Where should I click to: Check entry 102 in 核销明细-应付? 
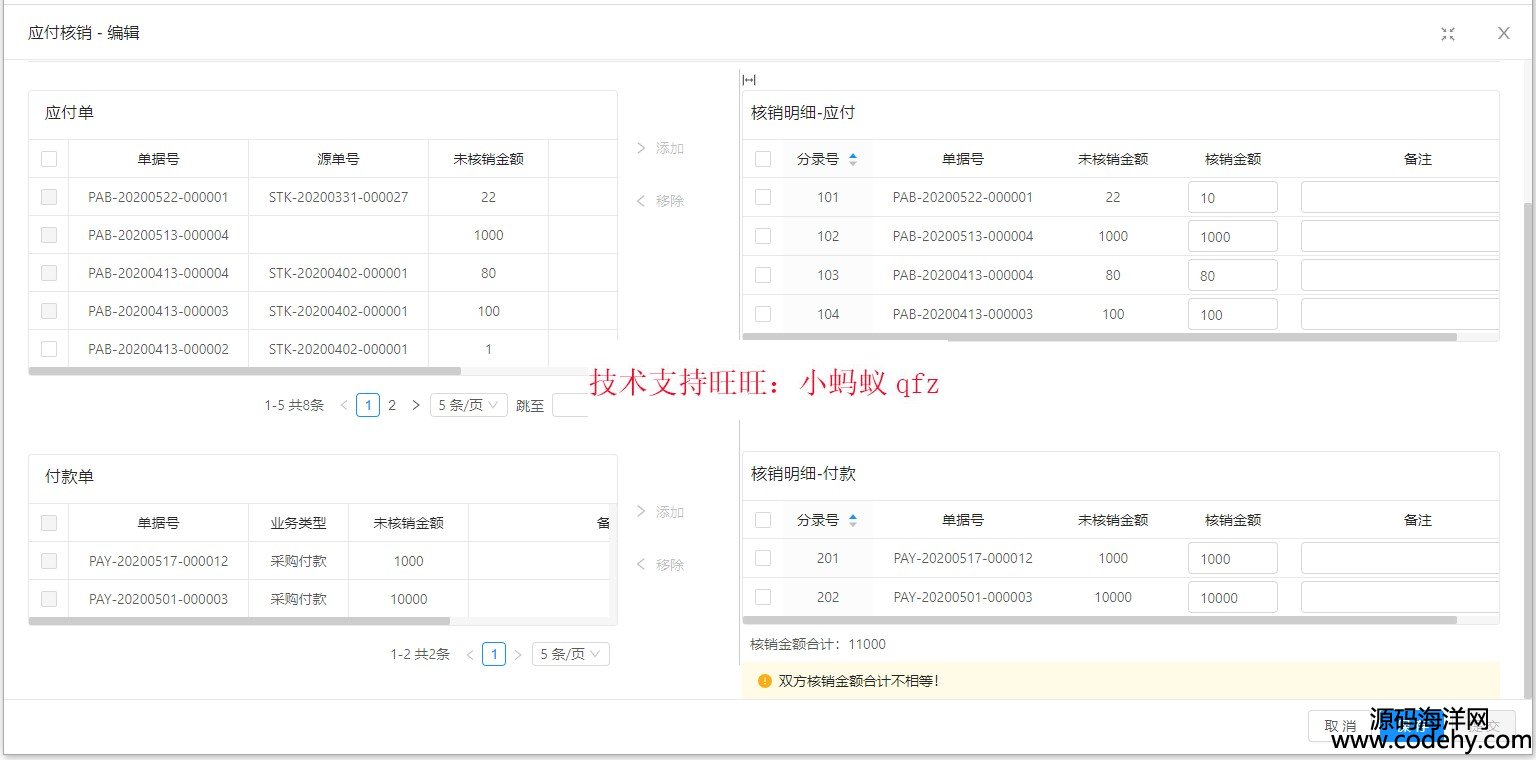point(763,236)
